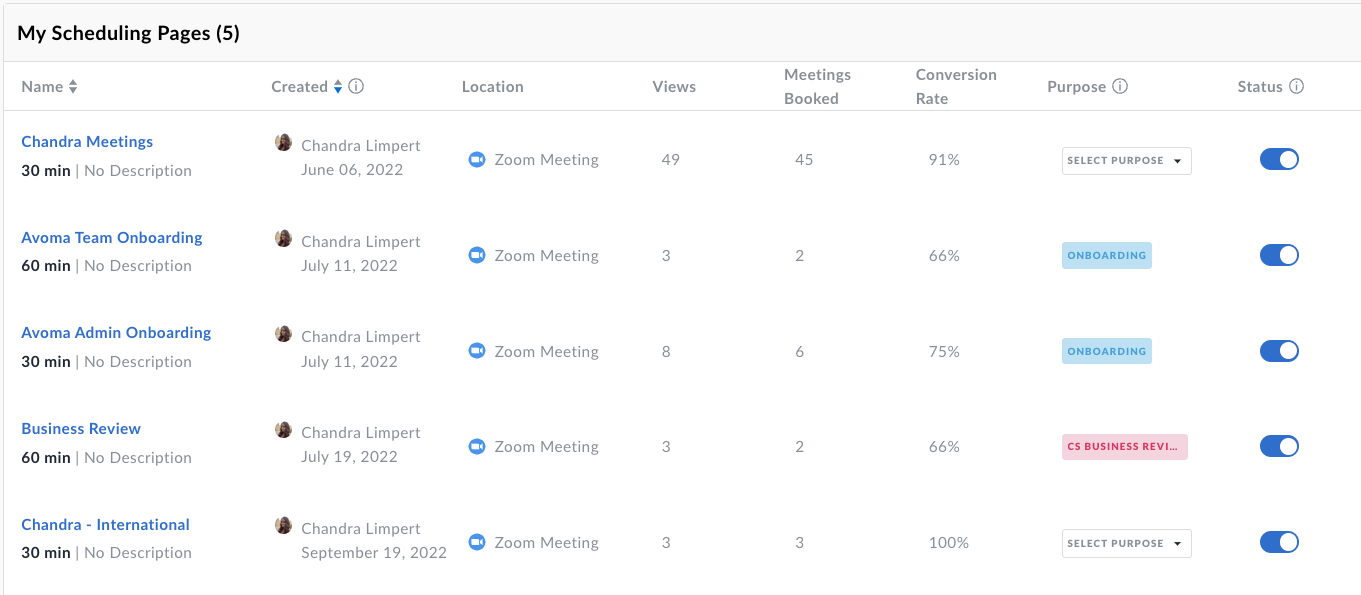Open the Select Purpose dropdown on Chandra - International
This screenshot has height=595, width=1361.
[x=1126, y=543]
